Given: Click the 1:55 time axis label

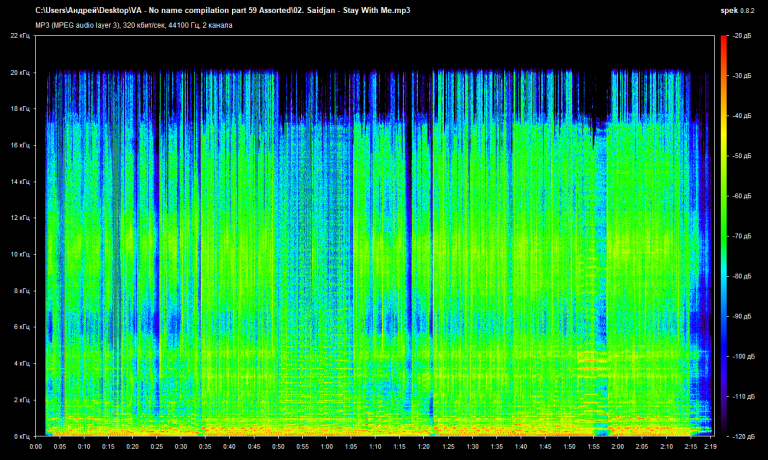Looking at the screenshot, I should point(594,447).
